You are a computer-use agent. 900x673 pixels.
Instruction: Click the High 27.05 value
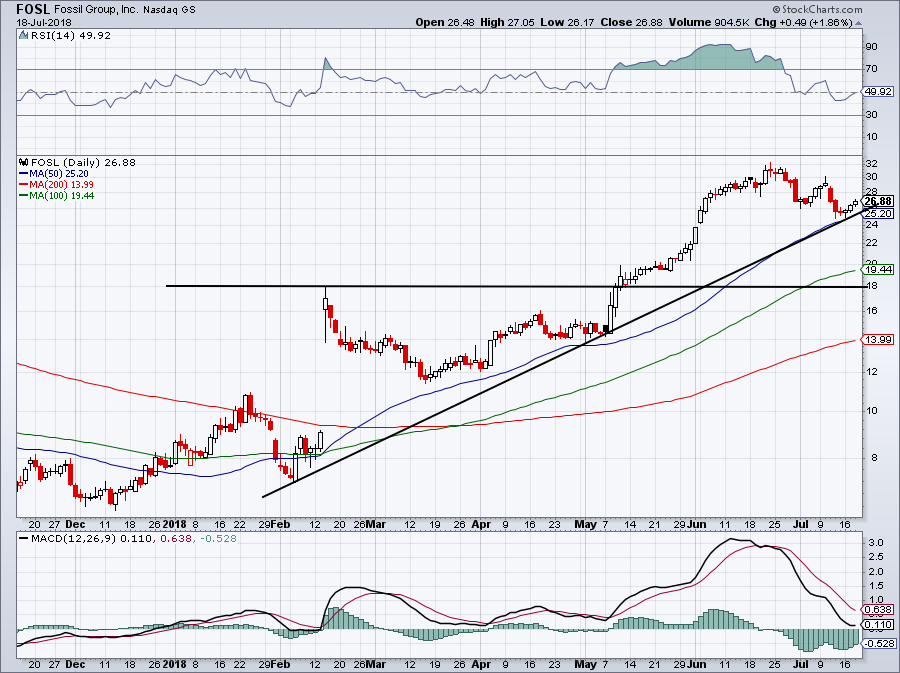pyautogui.click(x=507, y=22)
